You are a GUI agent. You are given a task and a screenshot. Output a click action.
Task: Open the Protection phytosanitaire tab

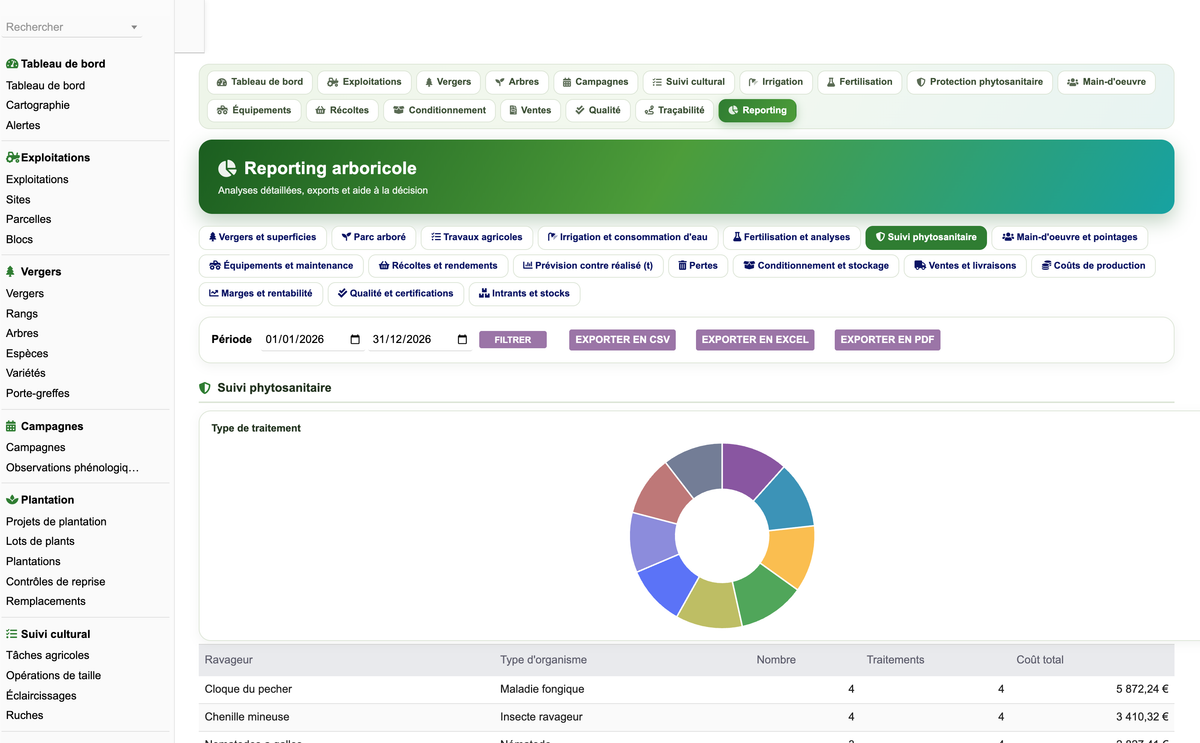click(x=980, y=82)
